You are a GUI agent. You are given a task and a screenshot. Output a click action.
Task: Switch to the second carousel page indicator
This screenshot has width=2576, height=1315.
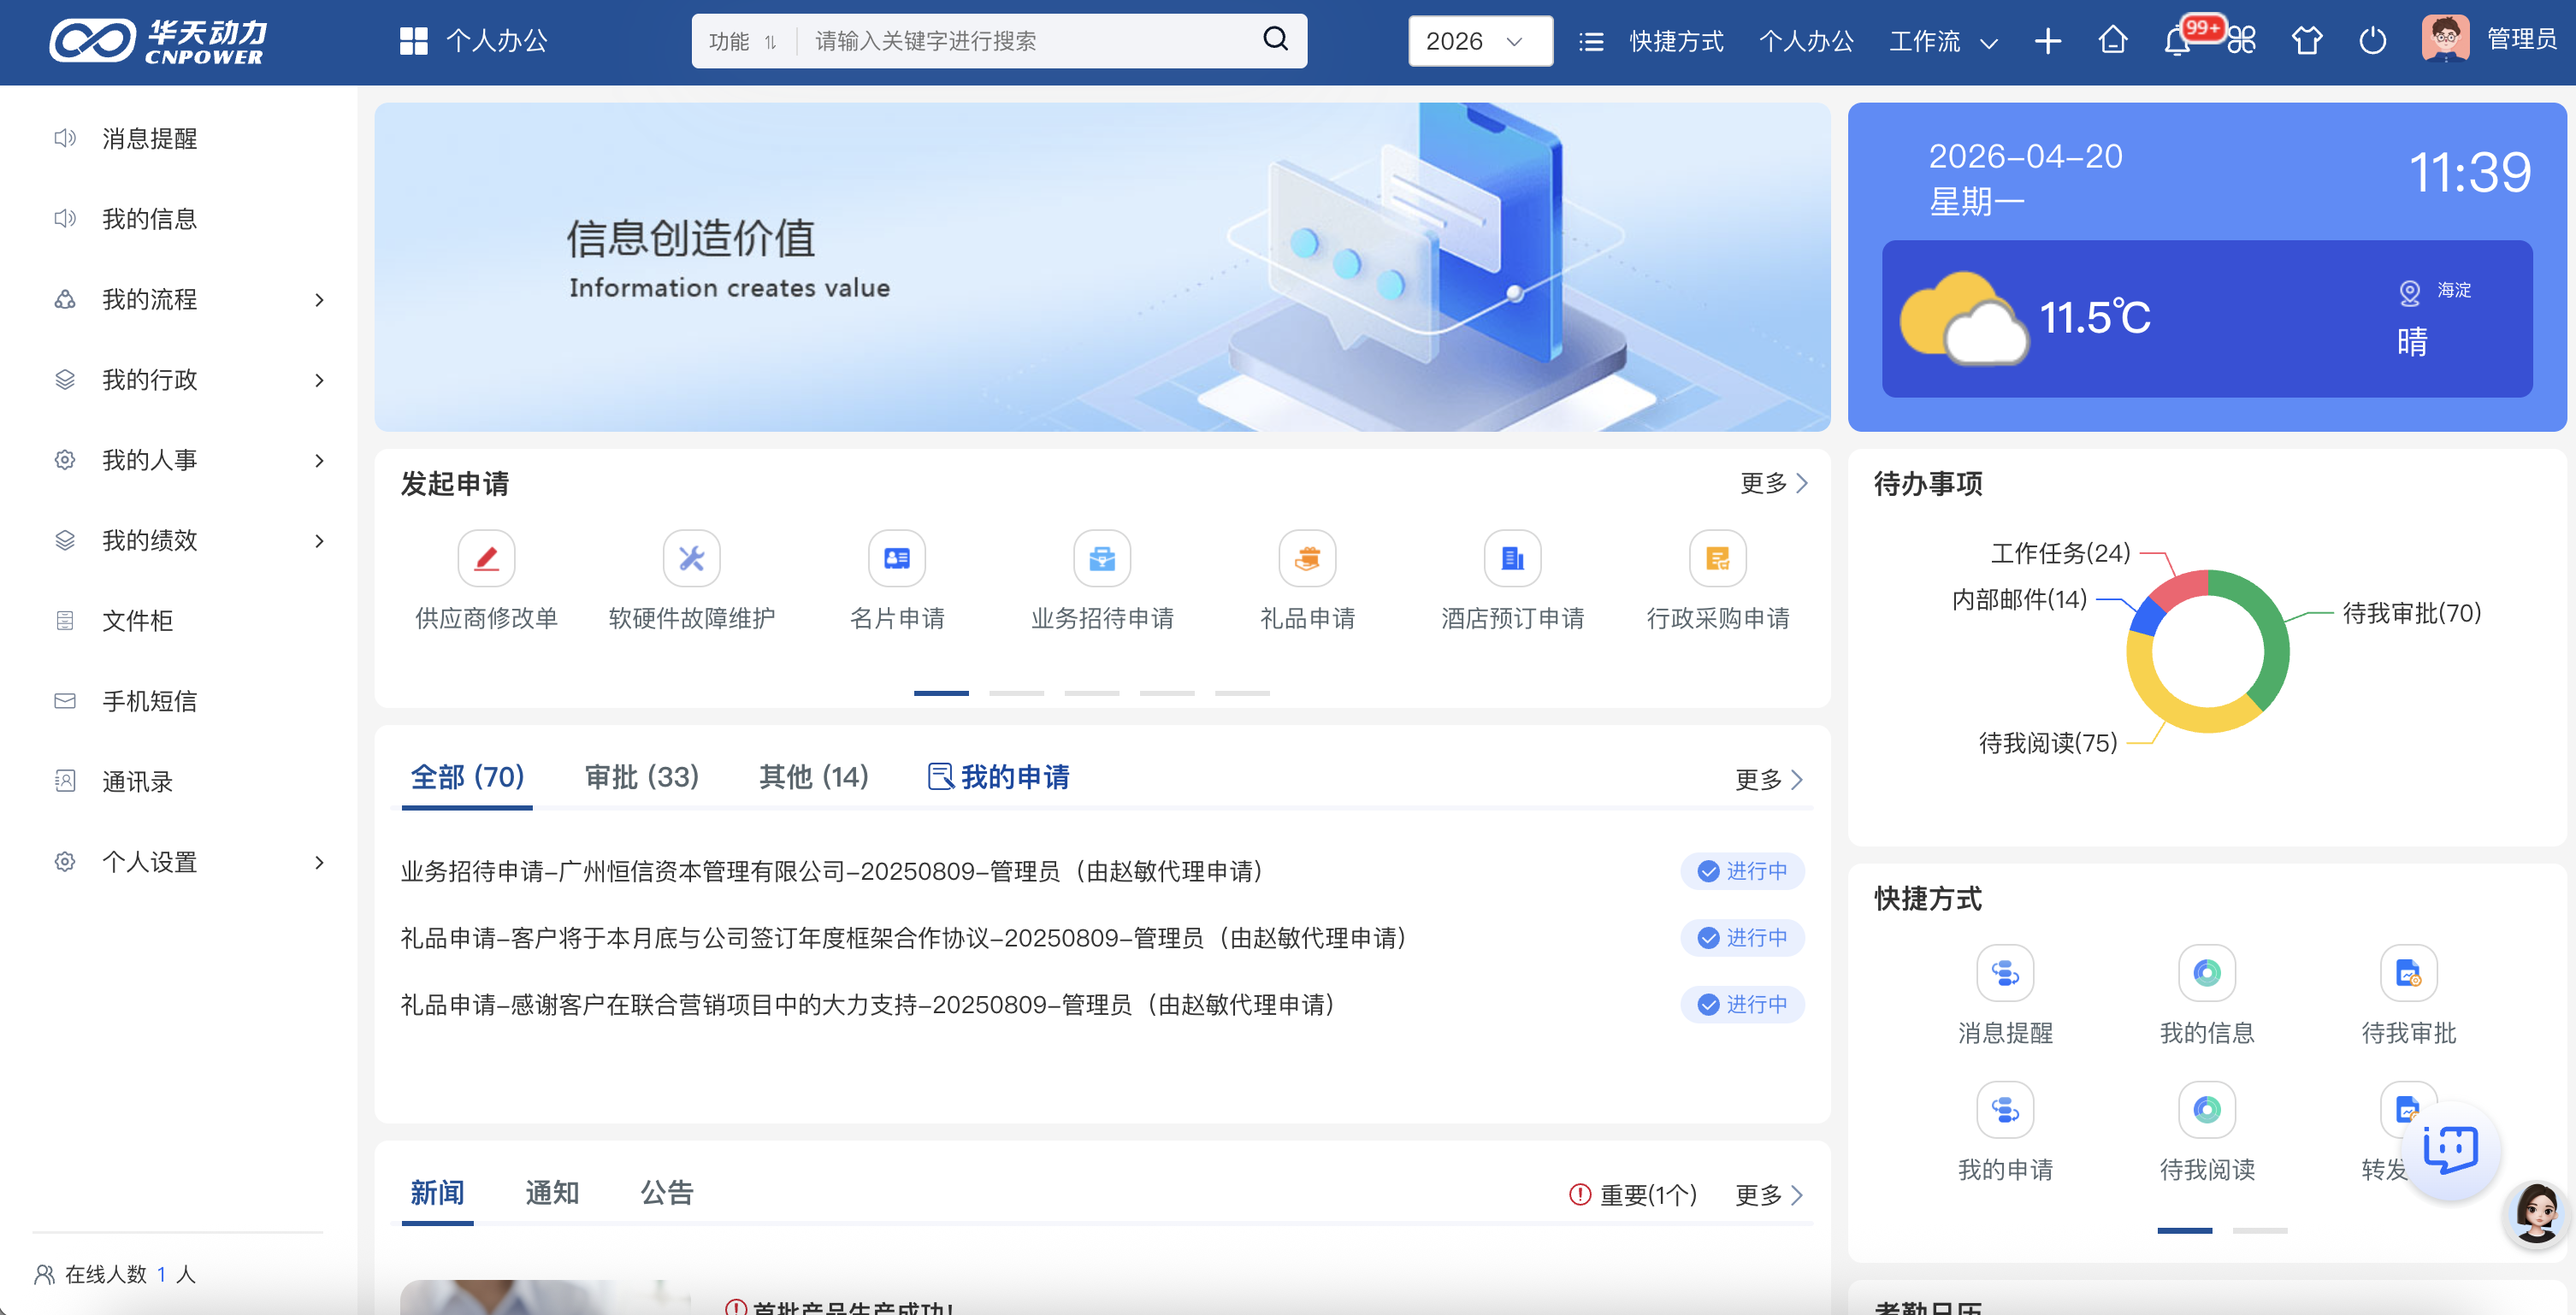coord(1016,692)
